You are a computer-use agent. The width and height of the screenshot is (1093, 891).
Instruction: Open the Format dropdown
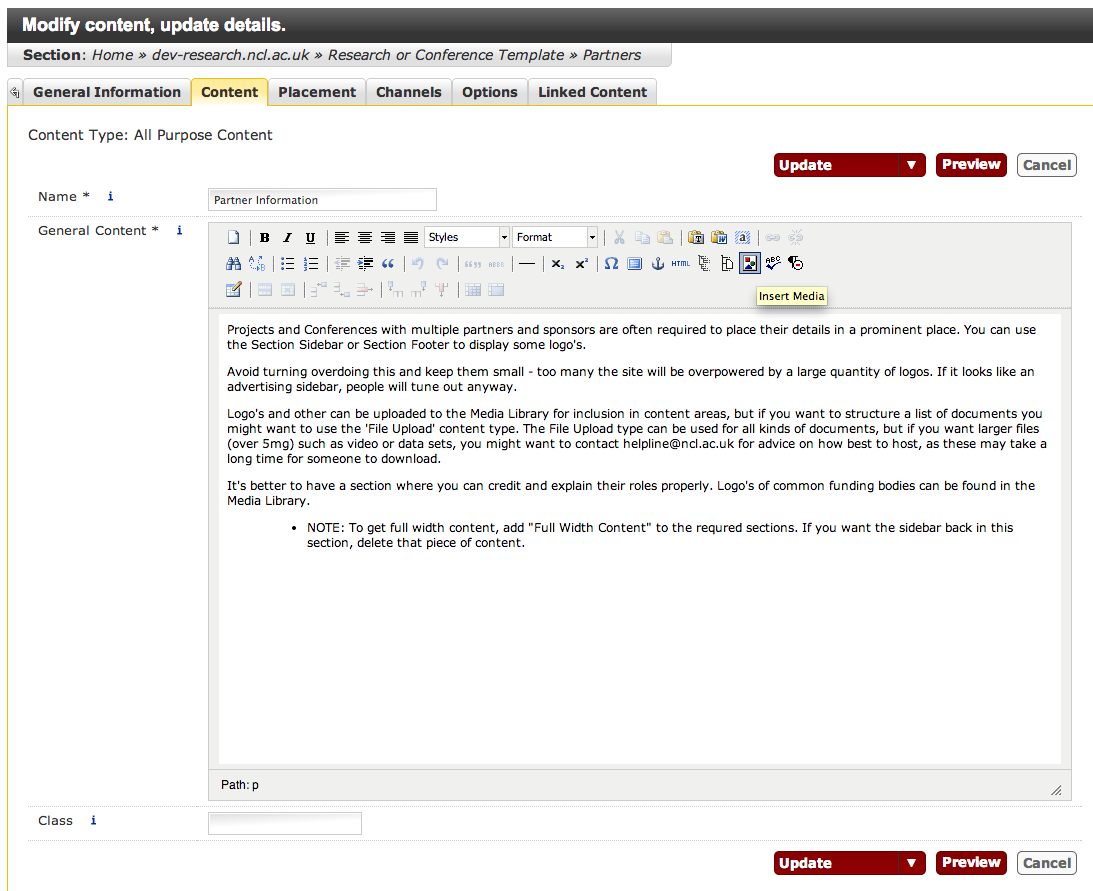[x=555, y=238]
